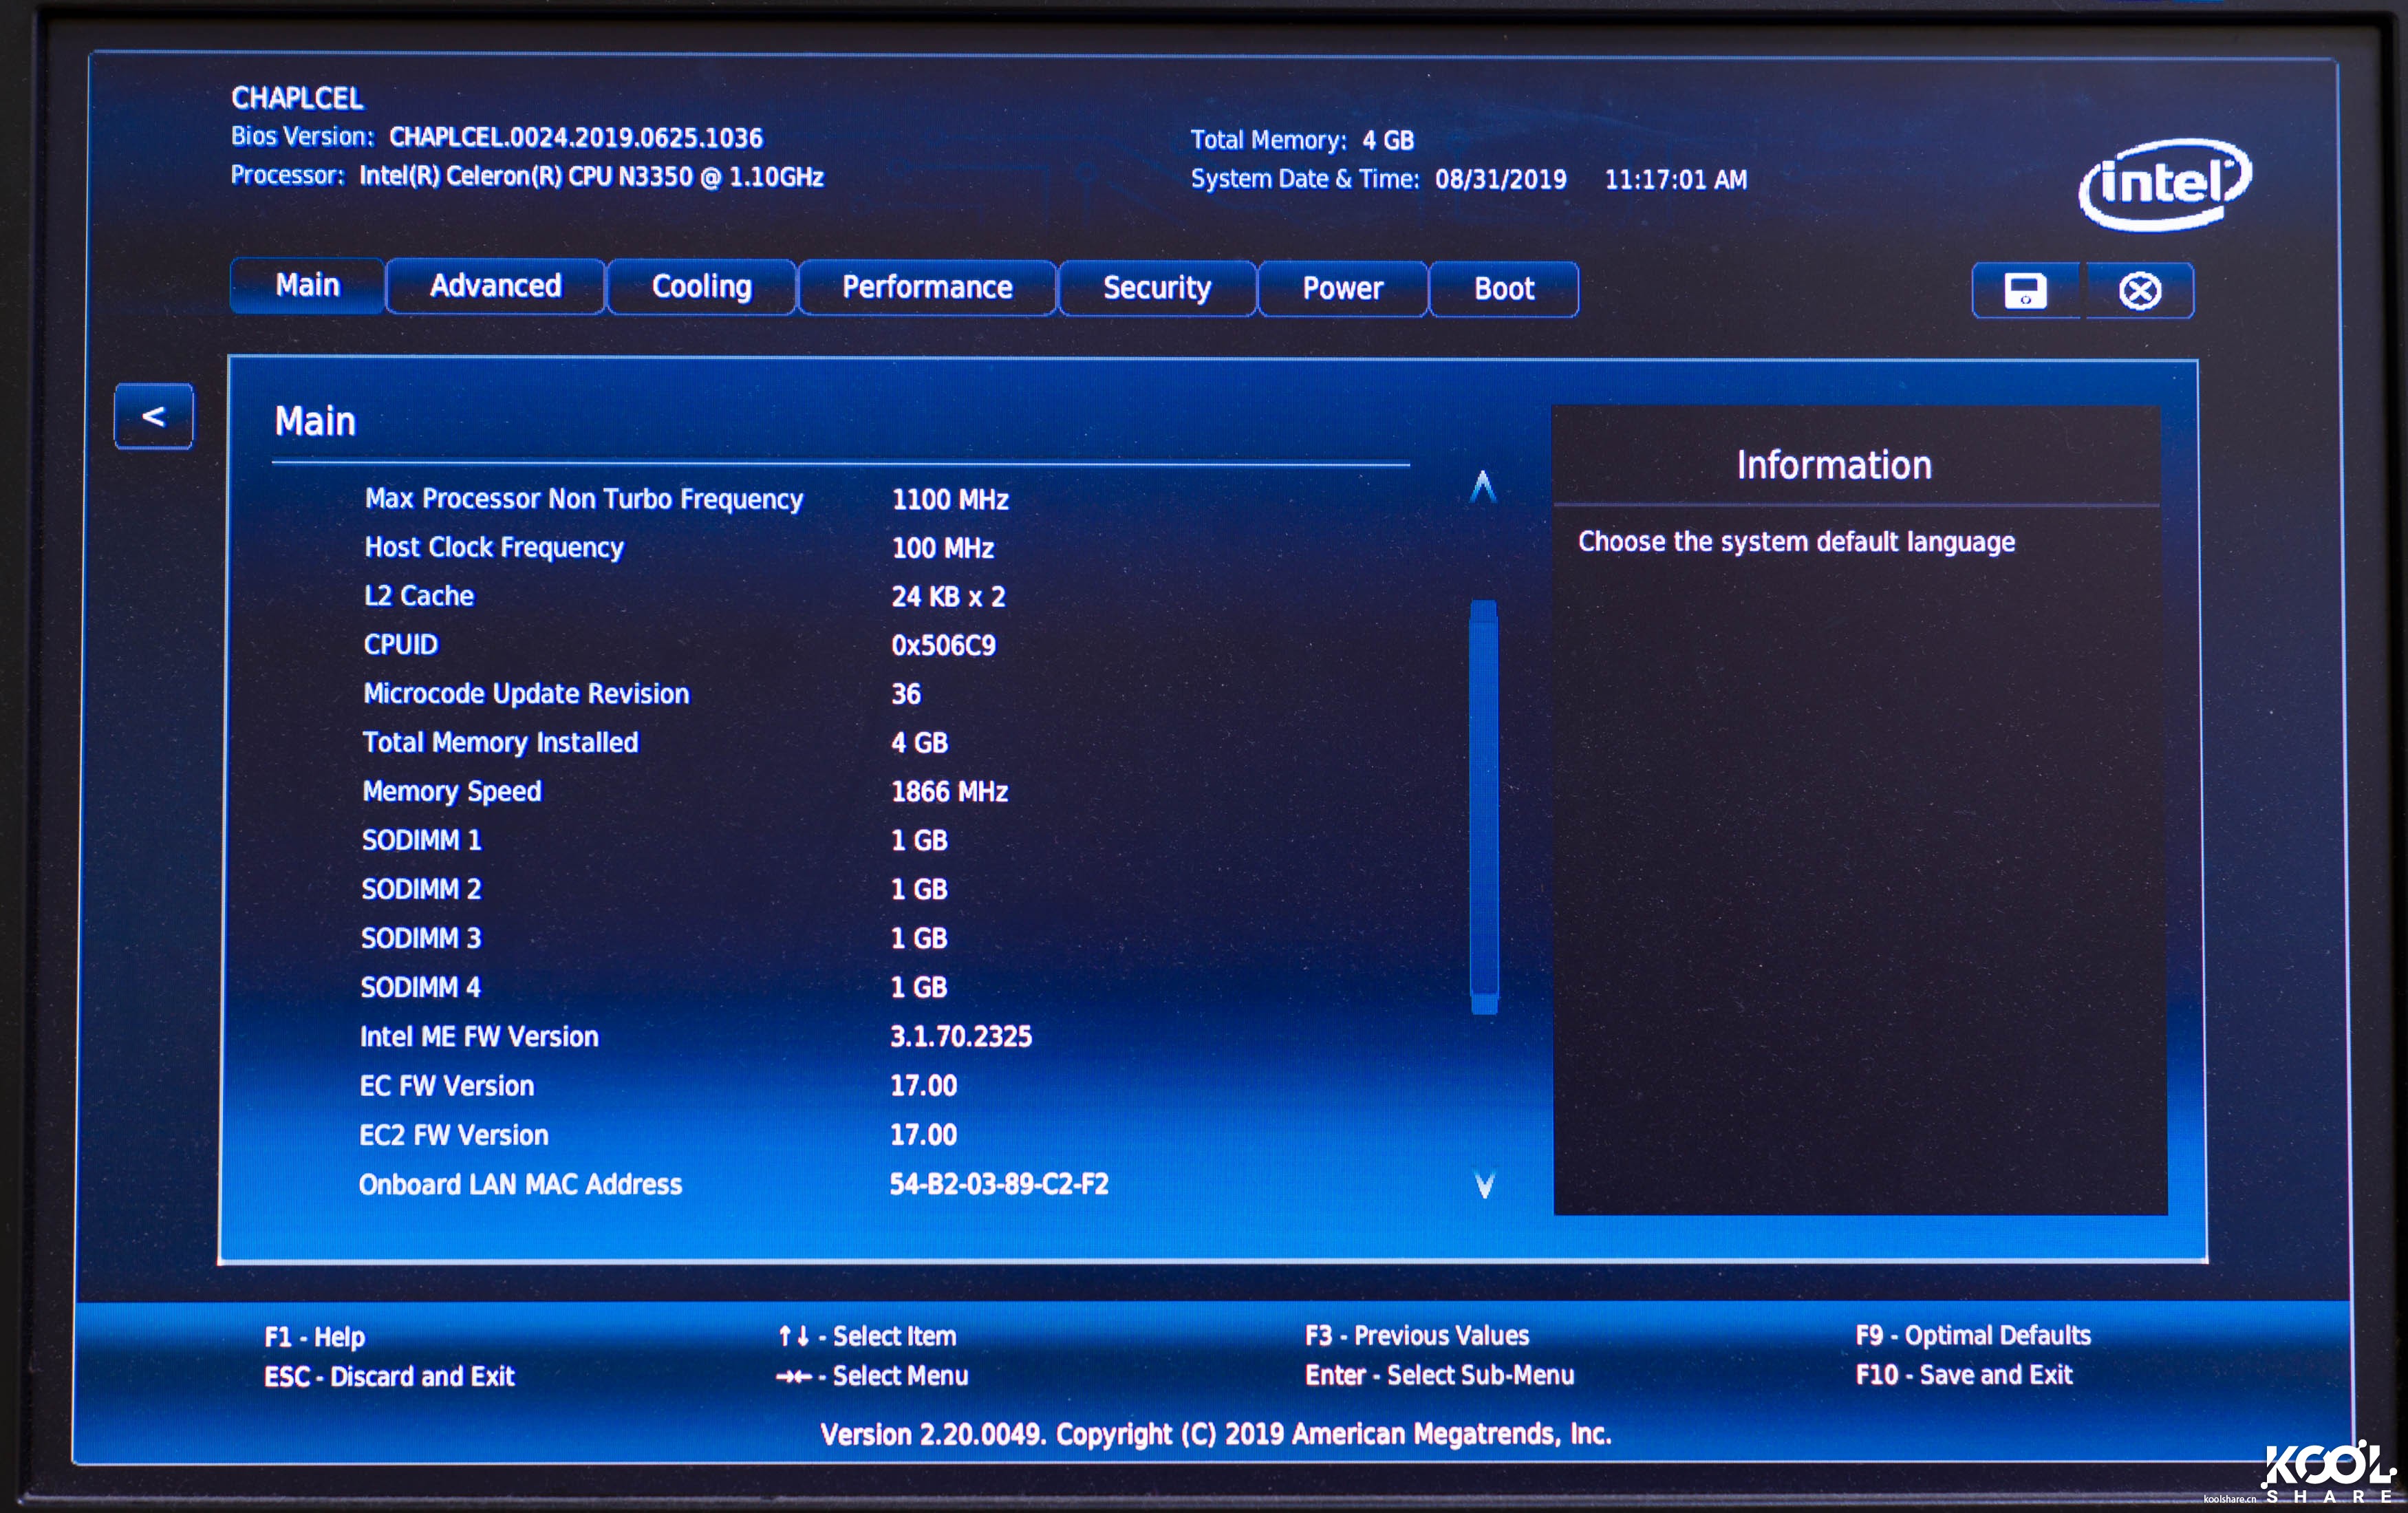The height and width of the screenshot is (1513, 2408).
Task: Switch to the Power tab
Action: [x=1342, y=289]
